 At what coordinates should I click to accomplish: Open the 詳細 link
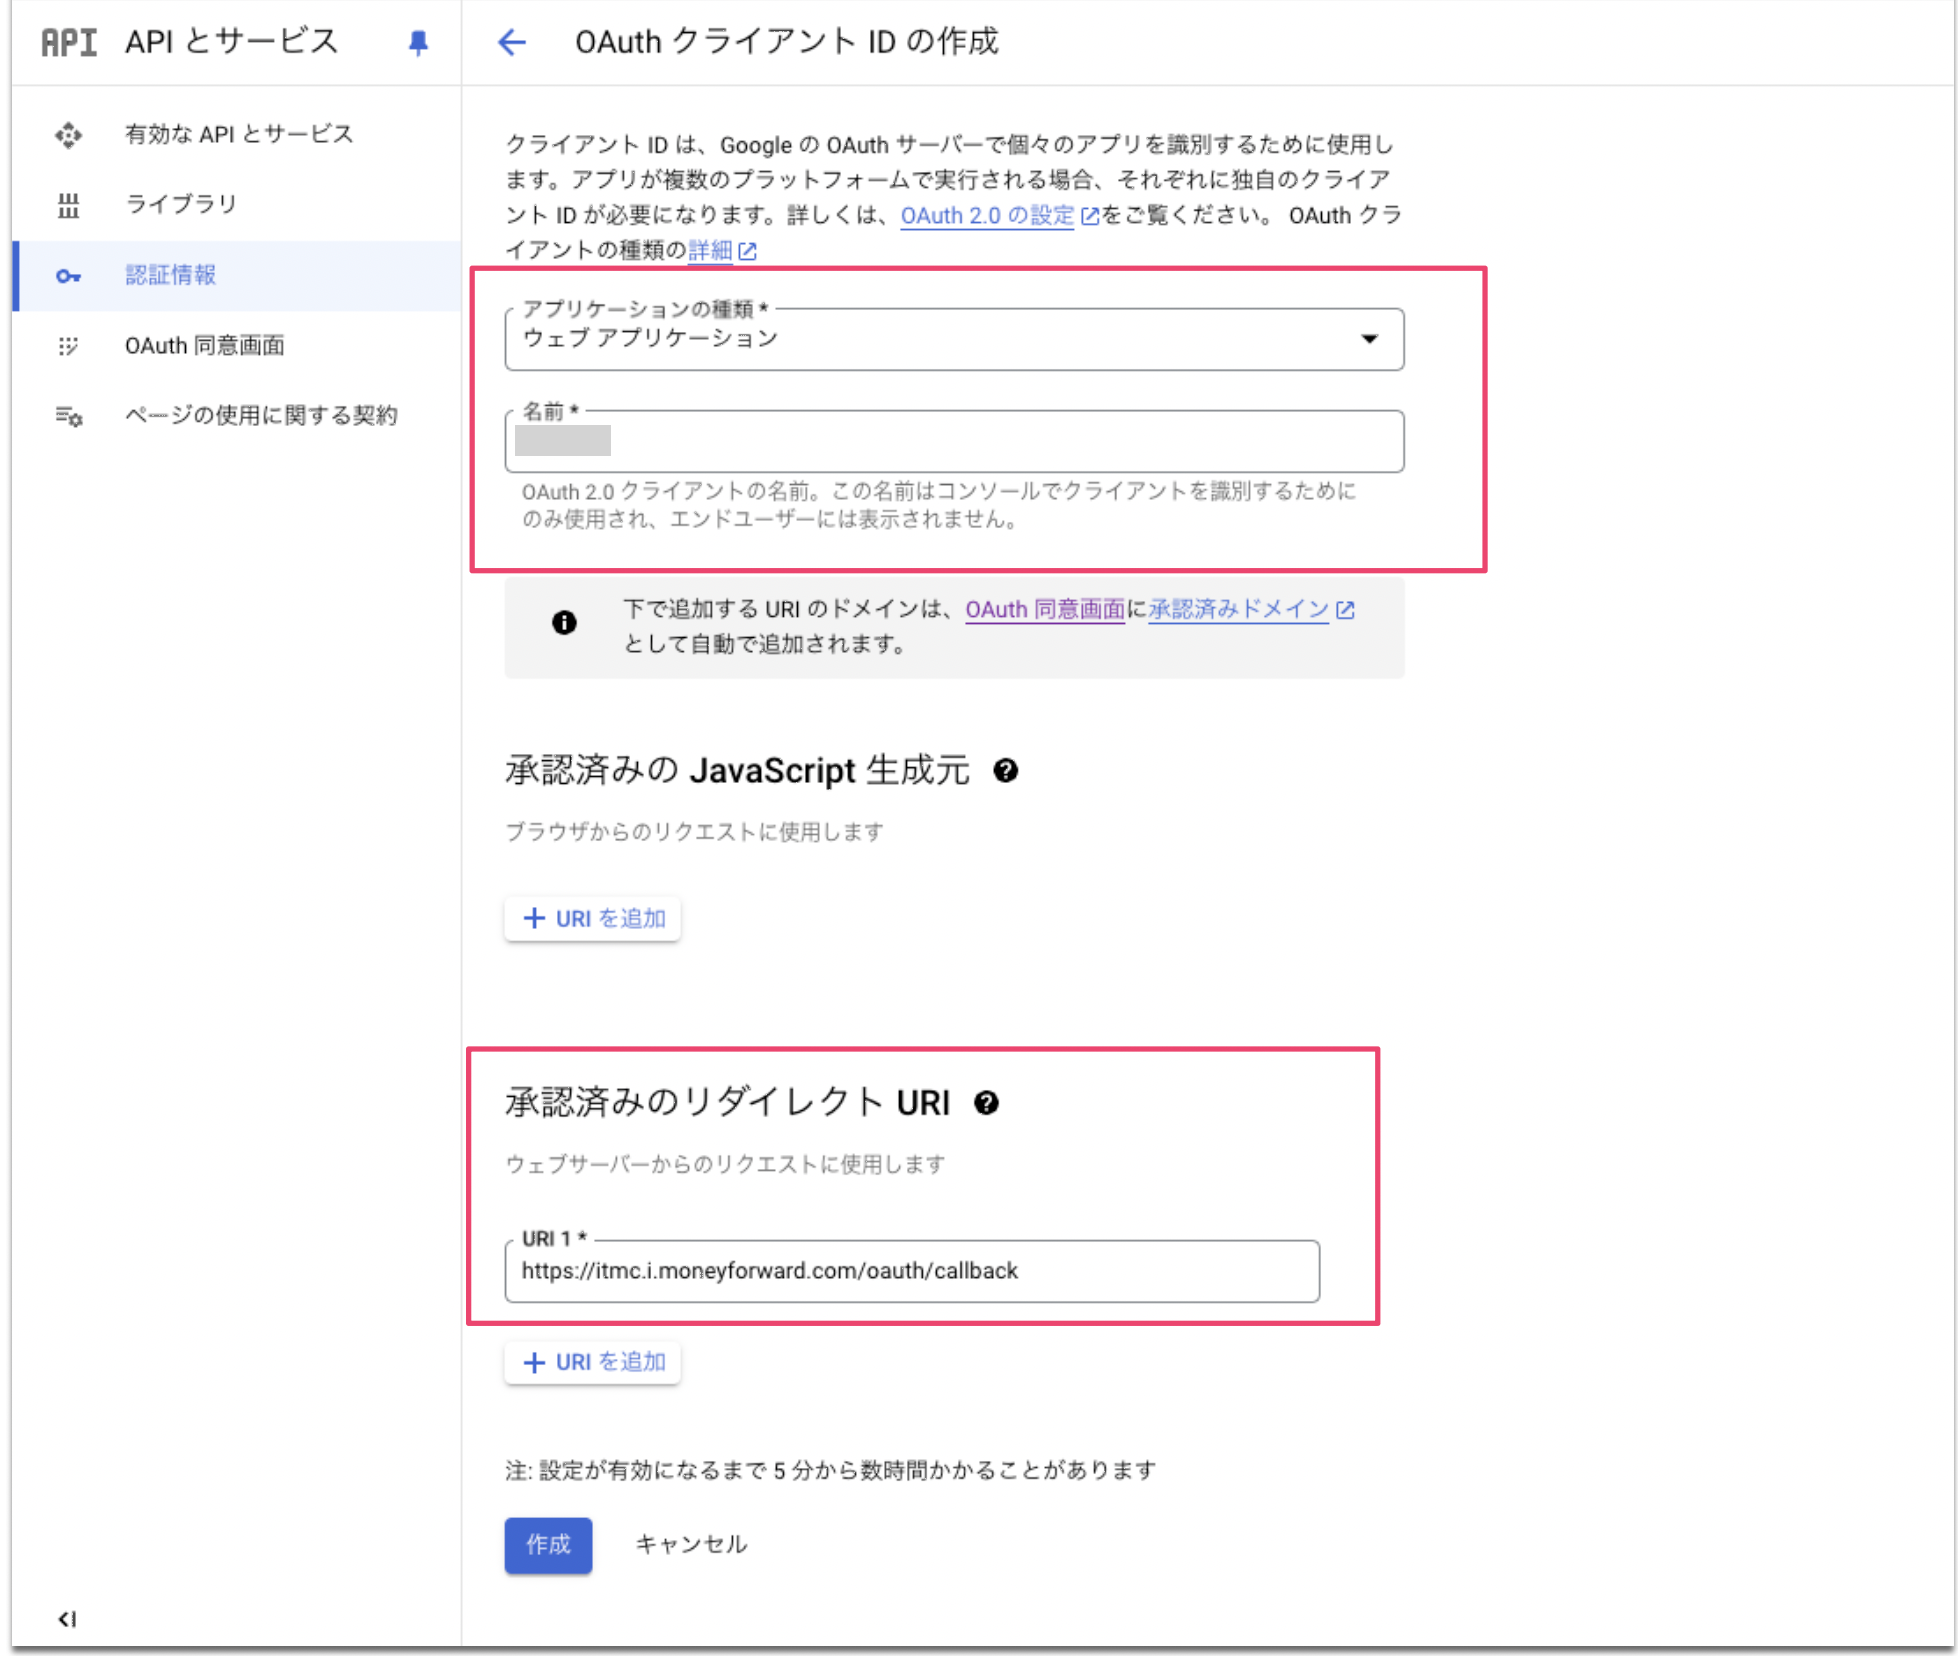tap(710, 251)
